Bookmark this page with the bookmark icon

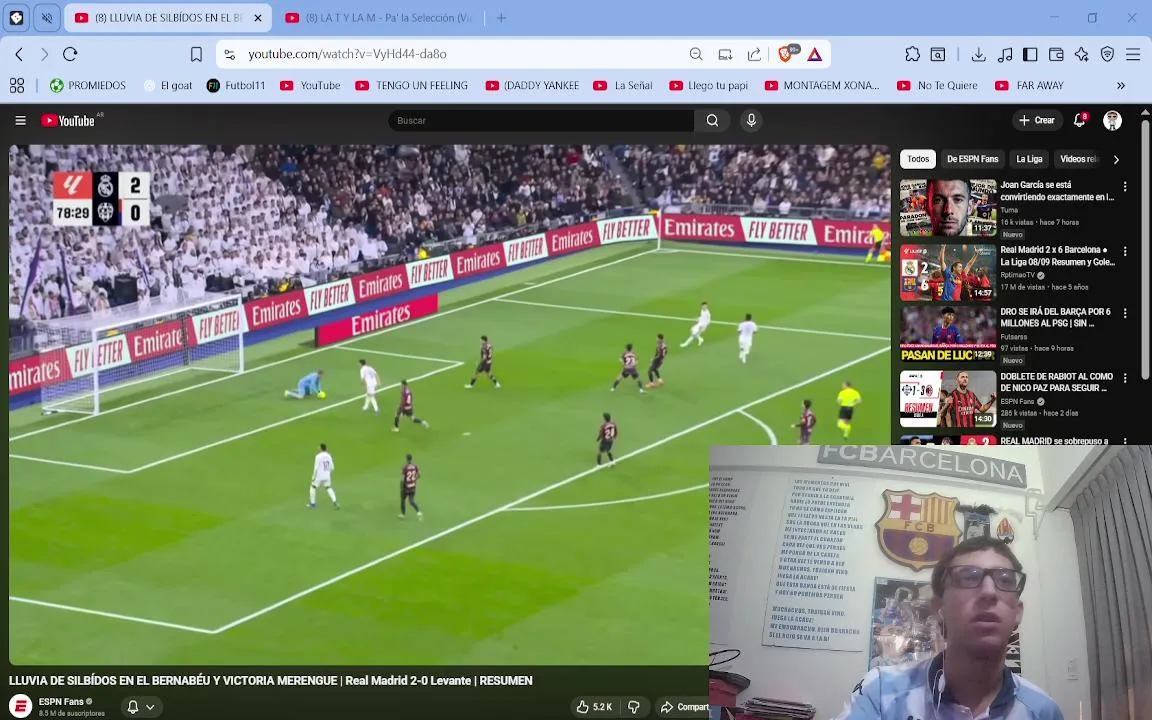(196, 54)
